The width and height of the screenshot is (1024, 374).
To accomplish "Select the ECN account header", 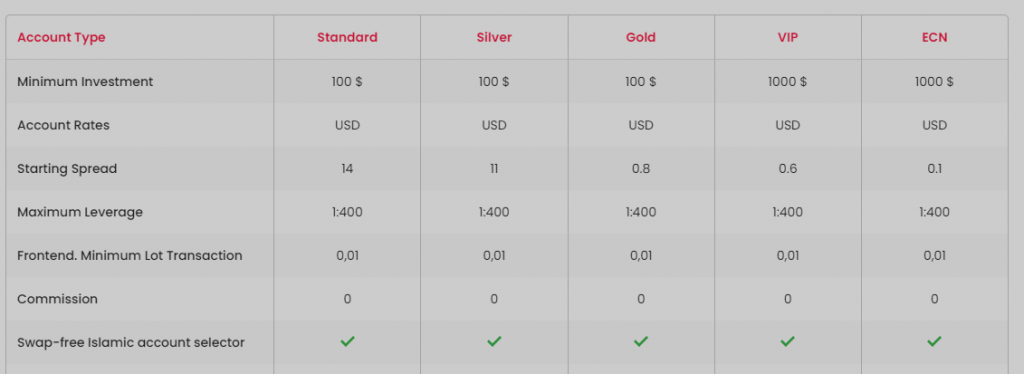I will [935, 37].
